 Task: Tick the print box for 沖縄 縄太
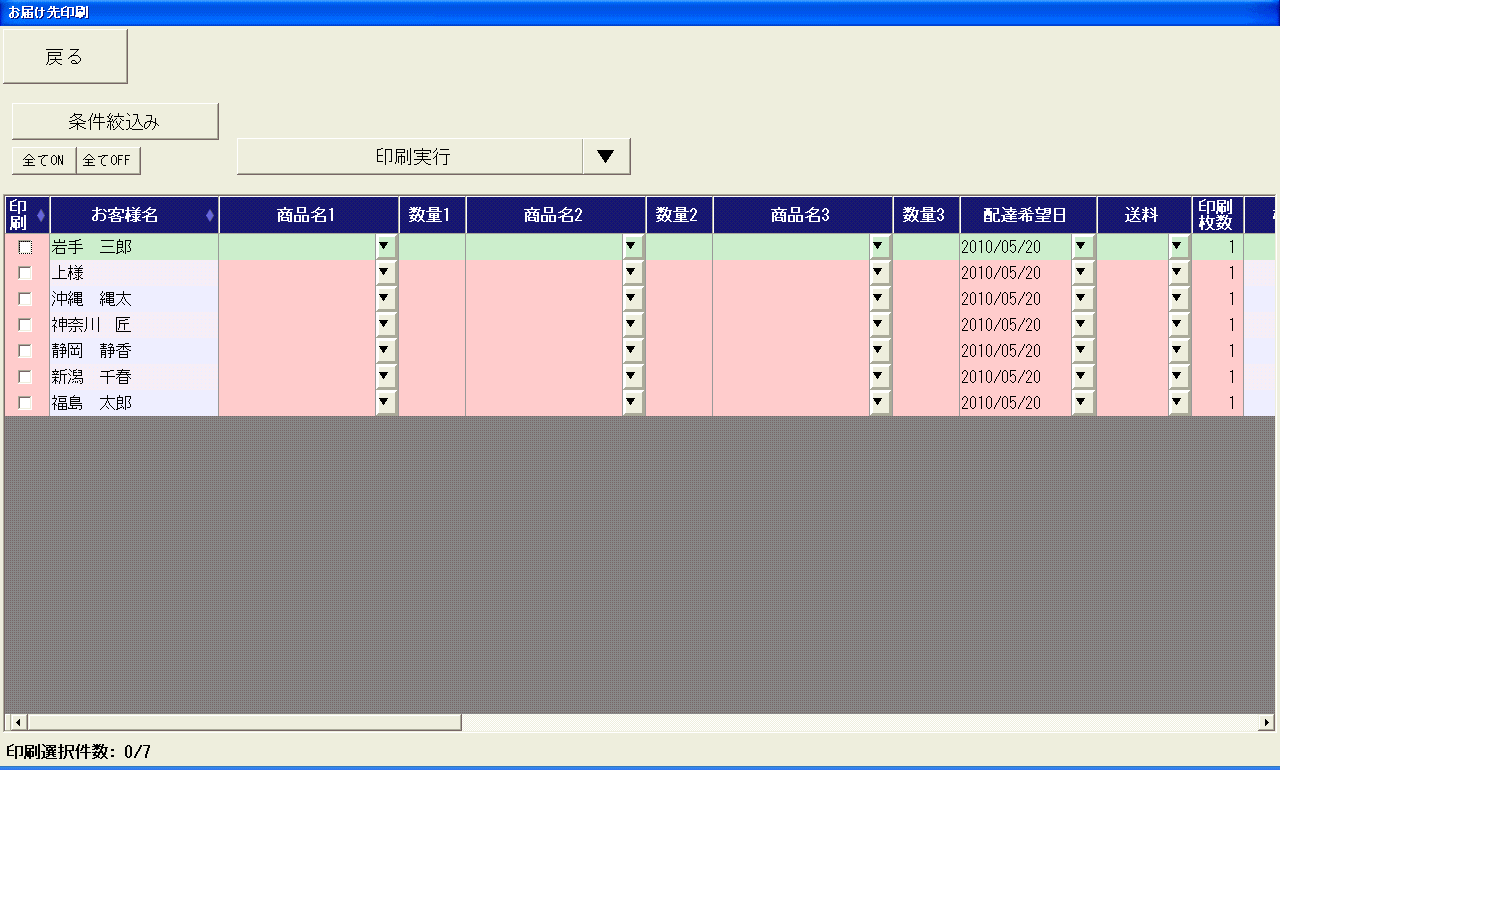click(x=26, y=299)
